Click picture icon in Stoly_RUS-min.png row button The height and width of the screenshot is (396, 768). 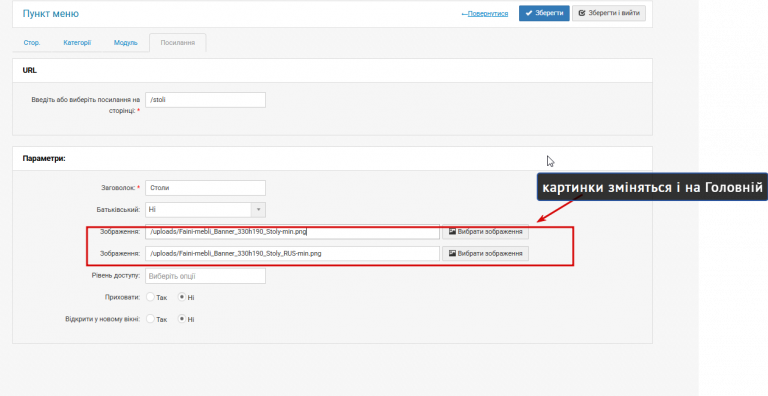(x=452, y=253)
